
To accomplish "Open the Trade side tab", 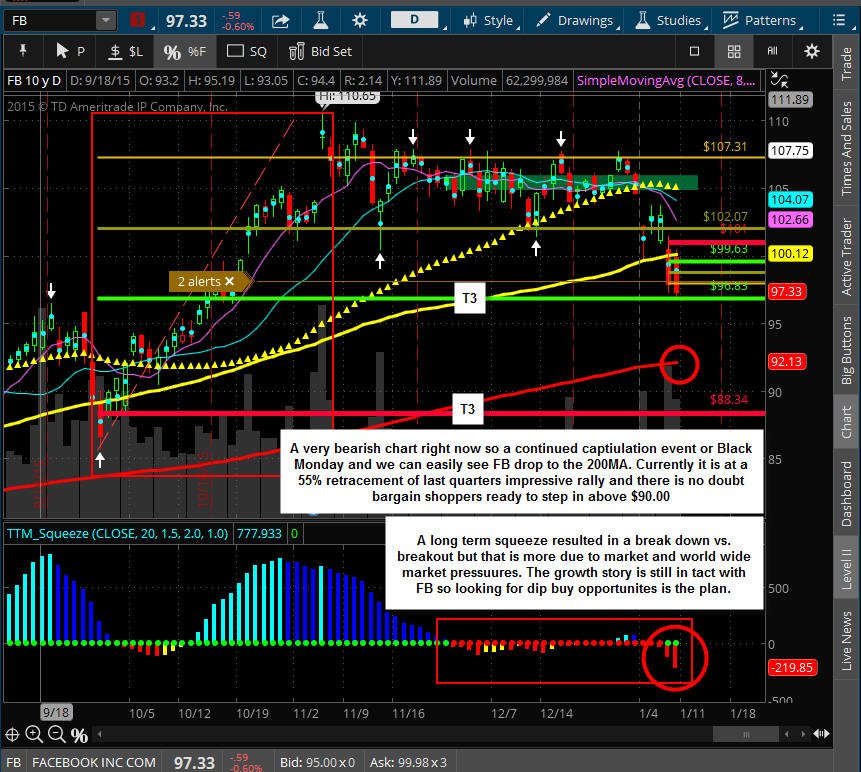I will pyautogui.click(x=847, y=64).
